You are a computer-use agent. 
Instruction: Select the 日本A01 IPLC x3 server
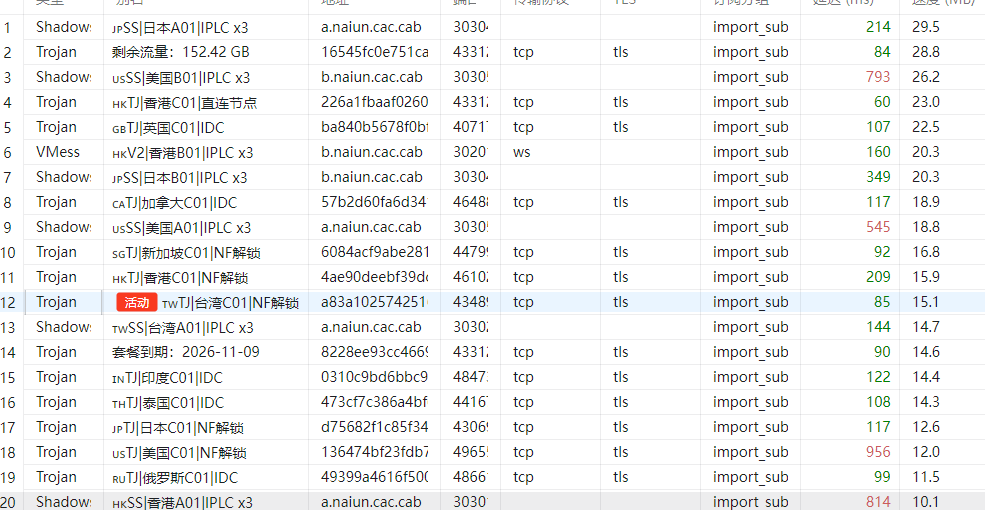181,27
